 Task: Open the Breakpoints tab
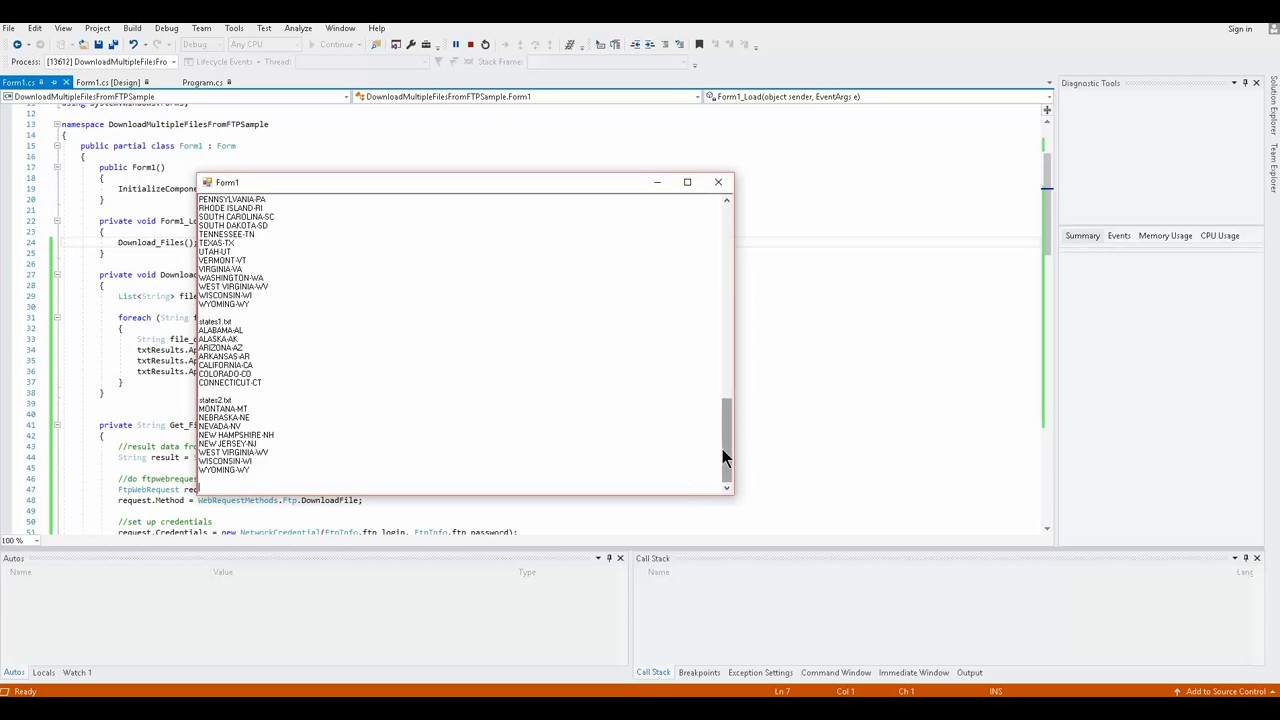tap(699, 672)
